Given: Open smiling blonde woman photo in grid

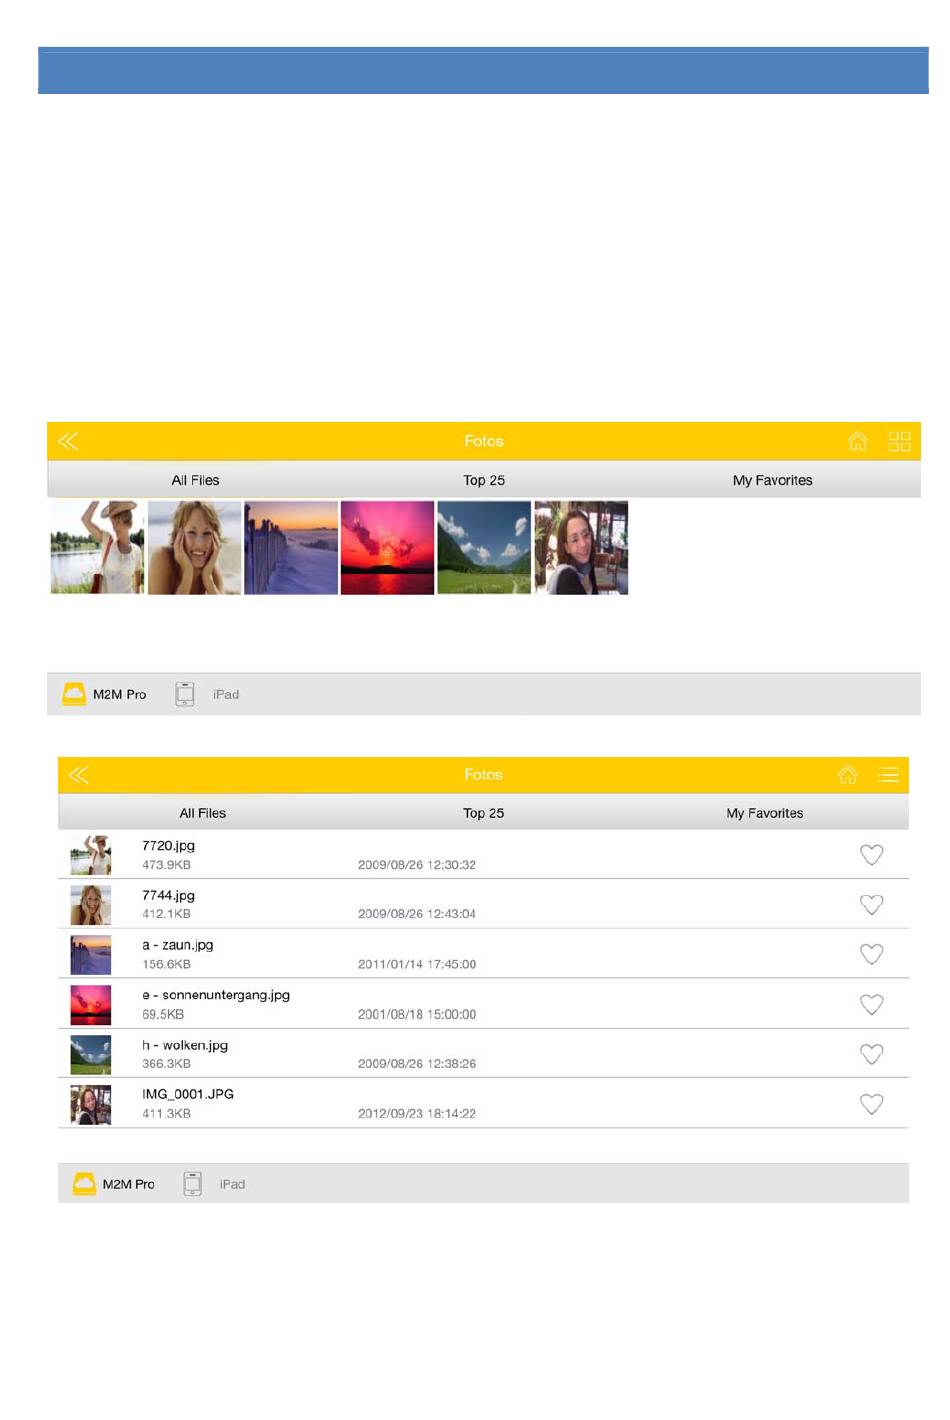Looking at the screenshot, I should pyautogui.click(x=194, y=548).
